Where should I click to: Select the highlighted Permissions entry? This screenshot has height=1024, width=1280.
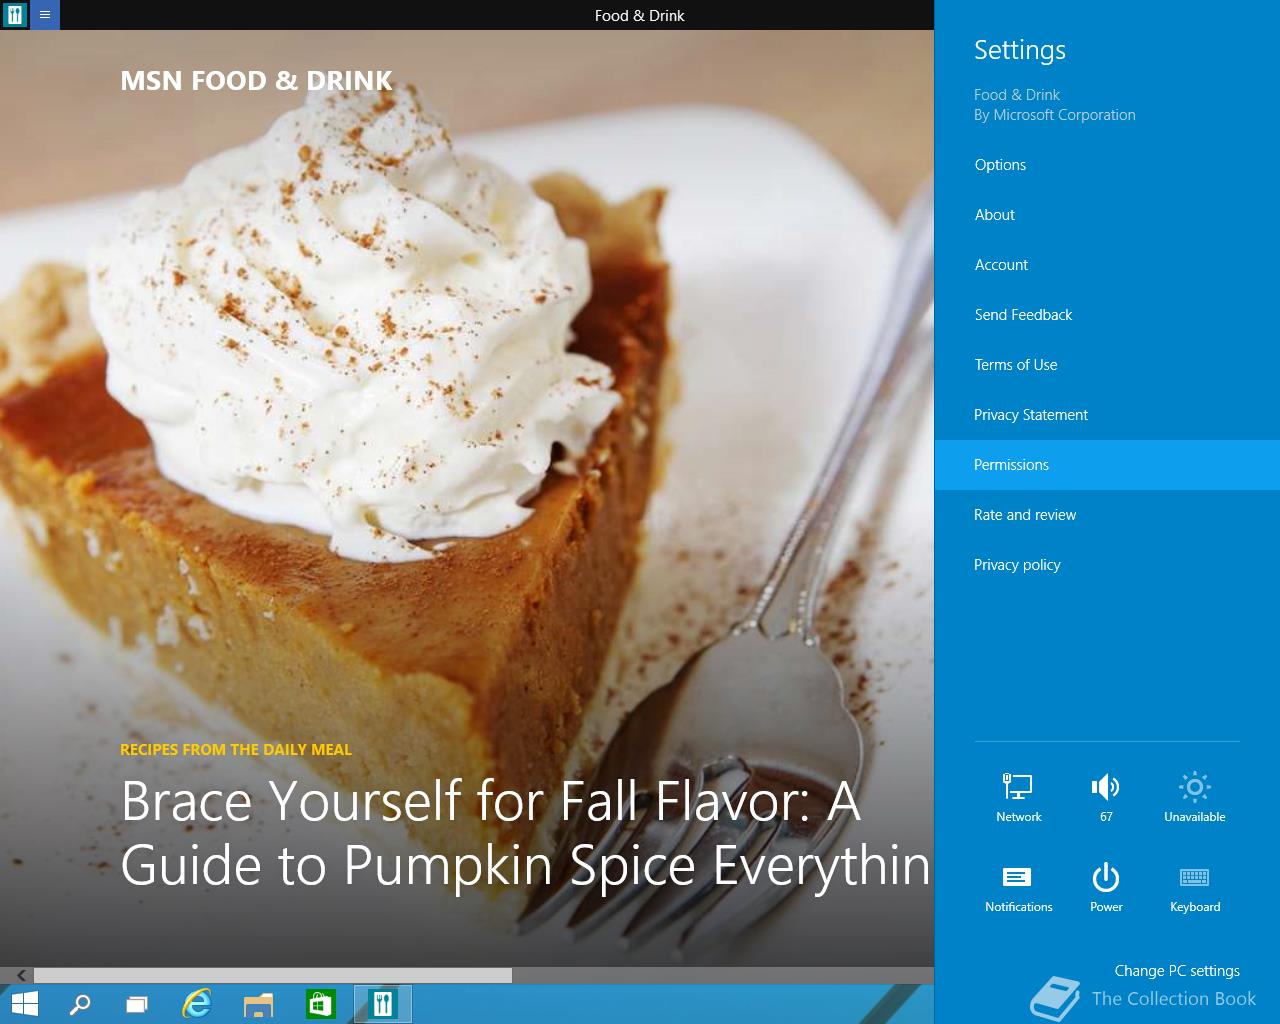click(x=1107, y=465)
